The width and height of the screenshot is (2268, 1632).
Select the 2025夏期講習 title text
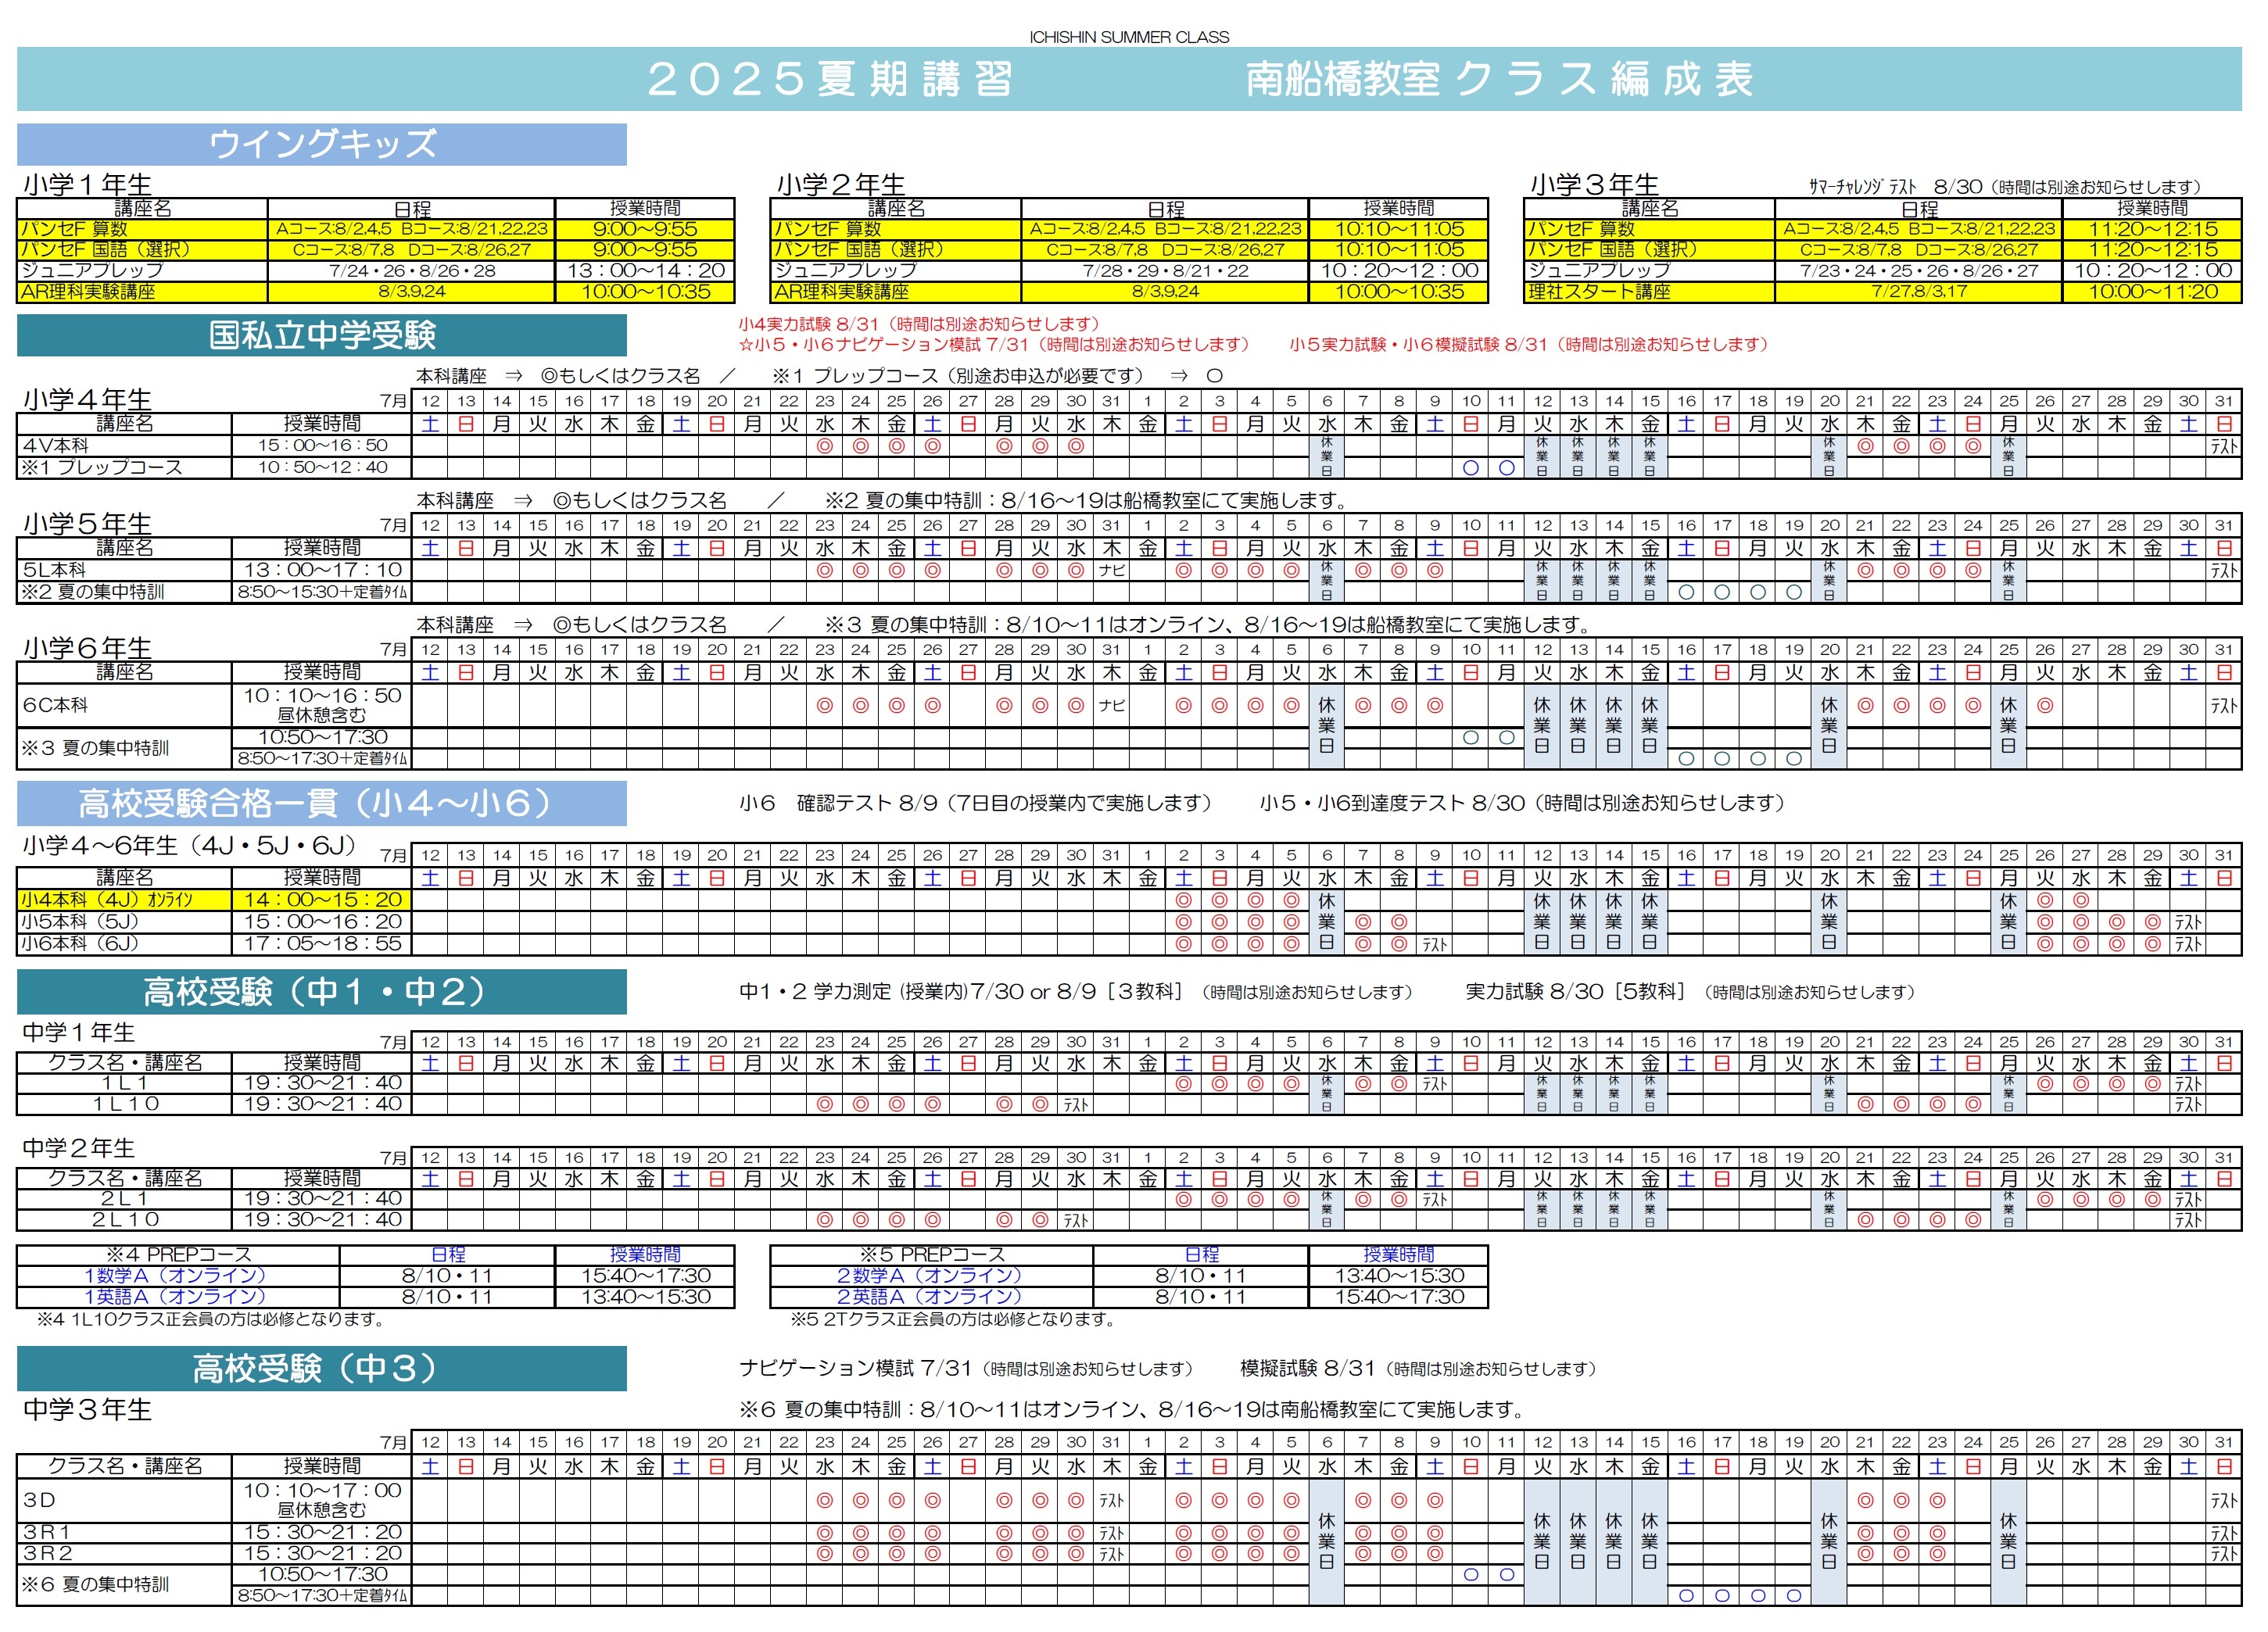pyautogui.click(x=830, y=79)
